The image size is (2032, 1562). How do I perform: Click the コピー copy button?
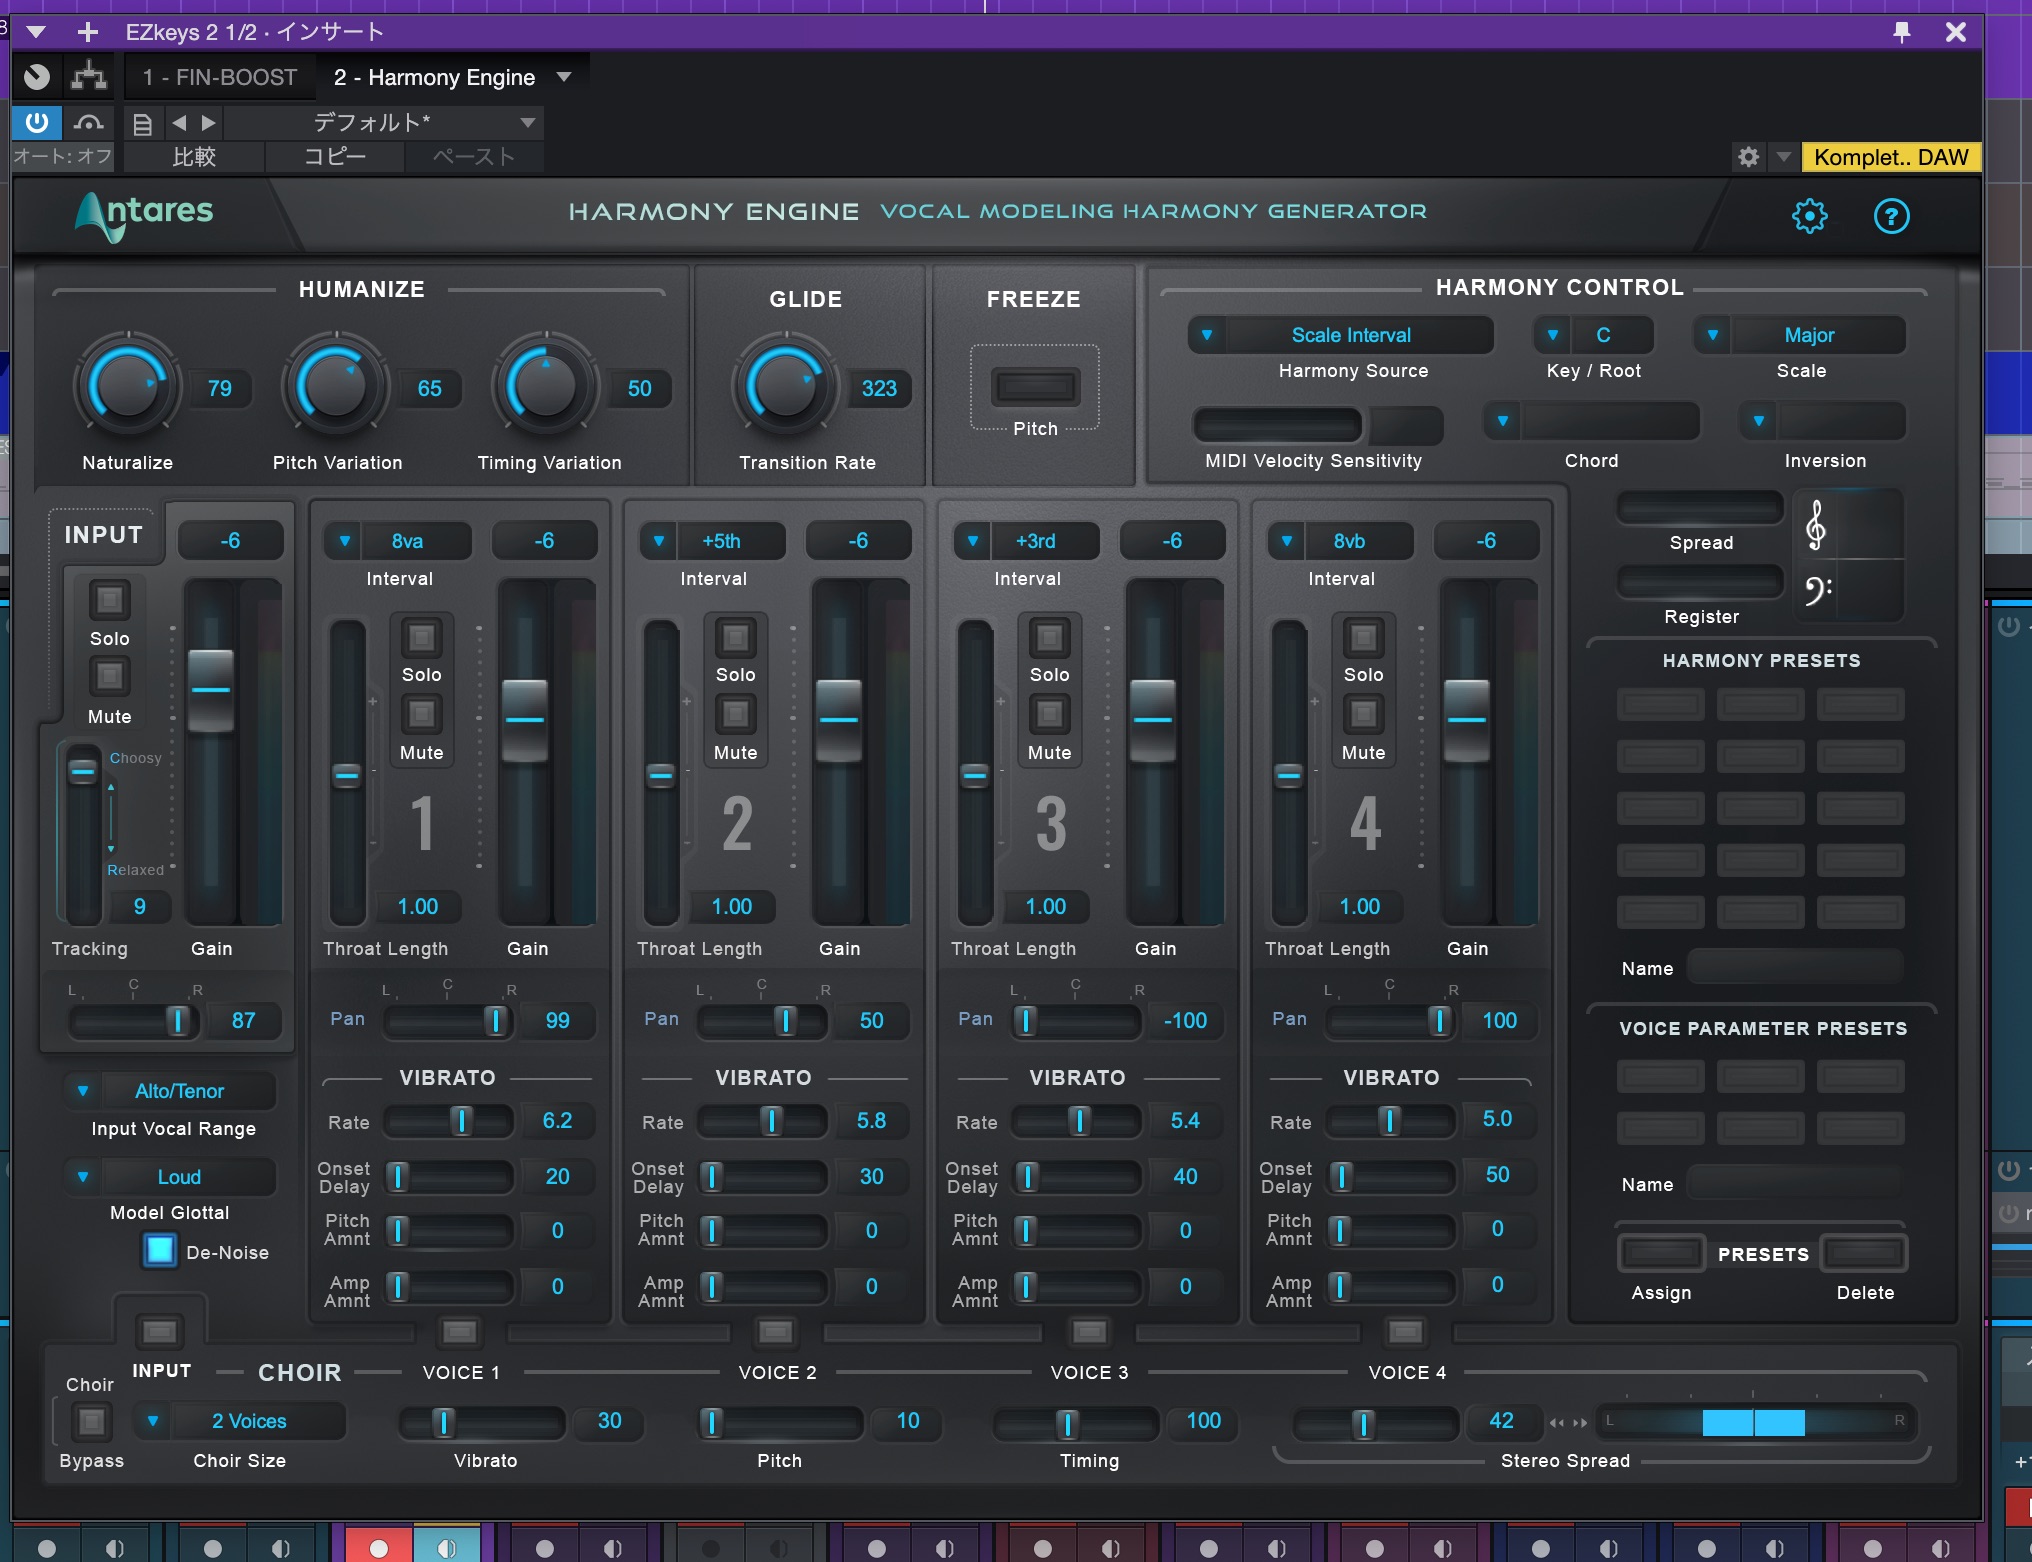click(335, 157)
